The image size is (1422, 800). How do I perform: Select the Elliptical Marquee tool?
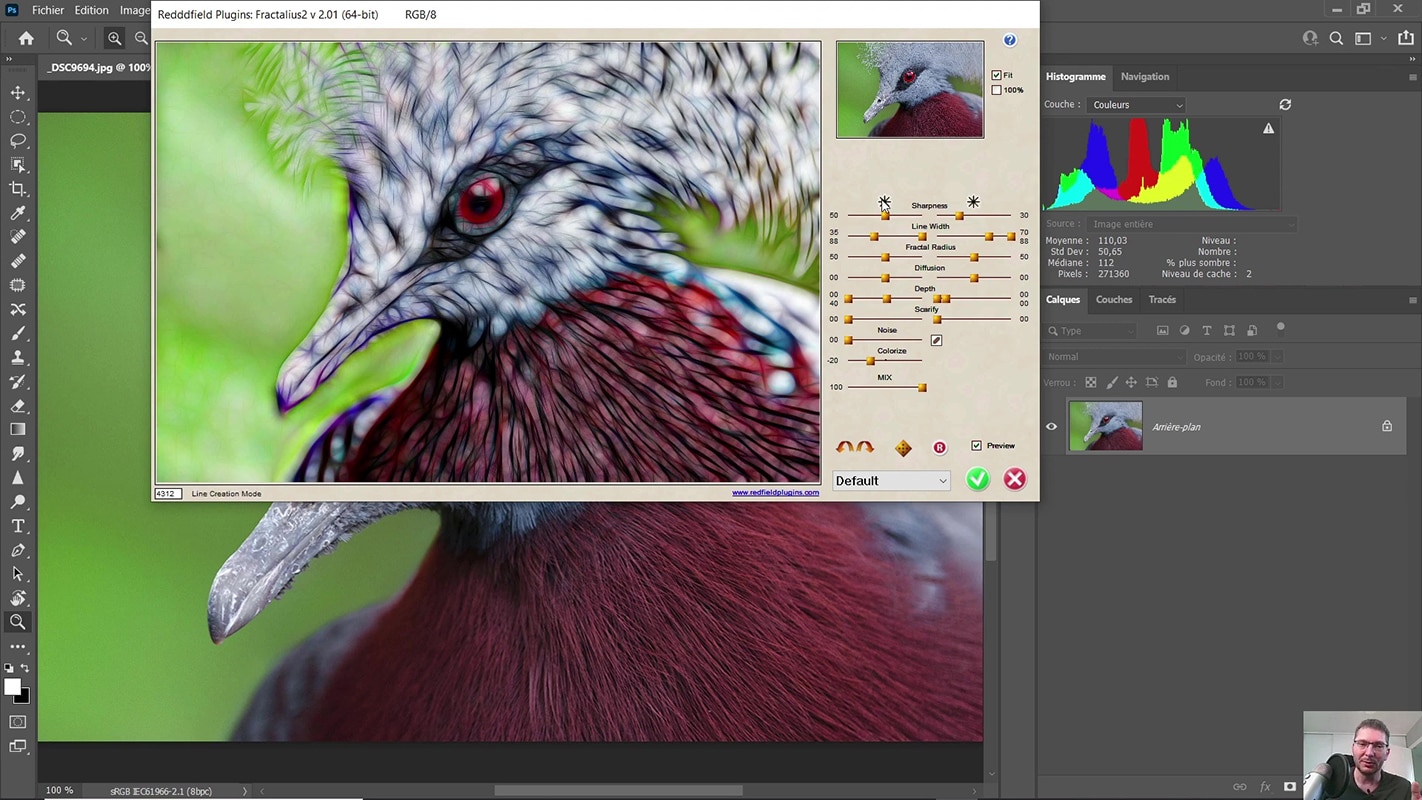click(18, 117)
